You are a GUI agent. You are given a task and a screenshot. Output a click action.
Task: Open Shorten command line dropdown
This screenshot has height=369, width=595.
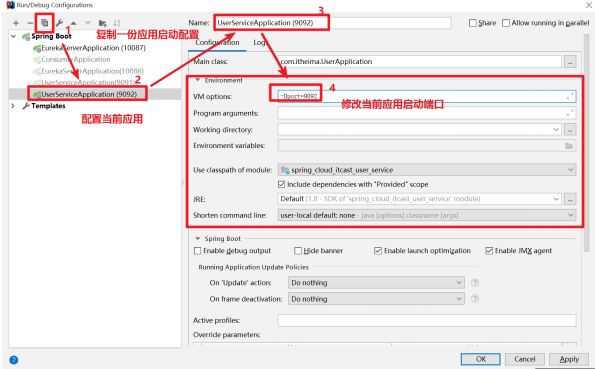point(570,215)
